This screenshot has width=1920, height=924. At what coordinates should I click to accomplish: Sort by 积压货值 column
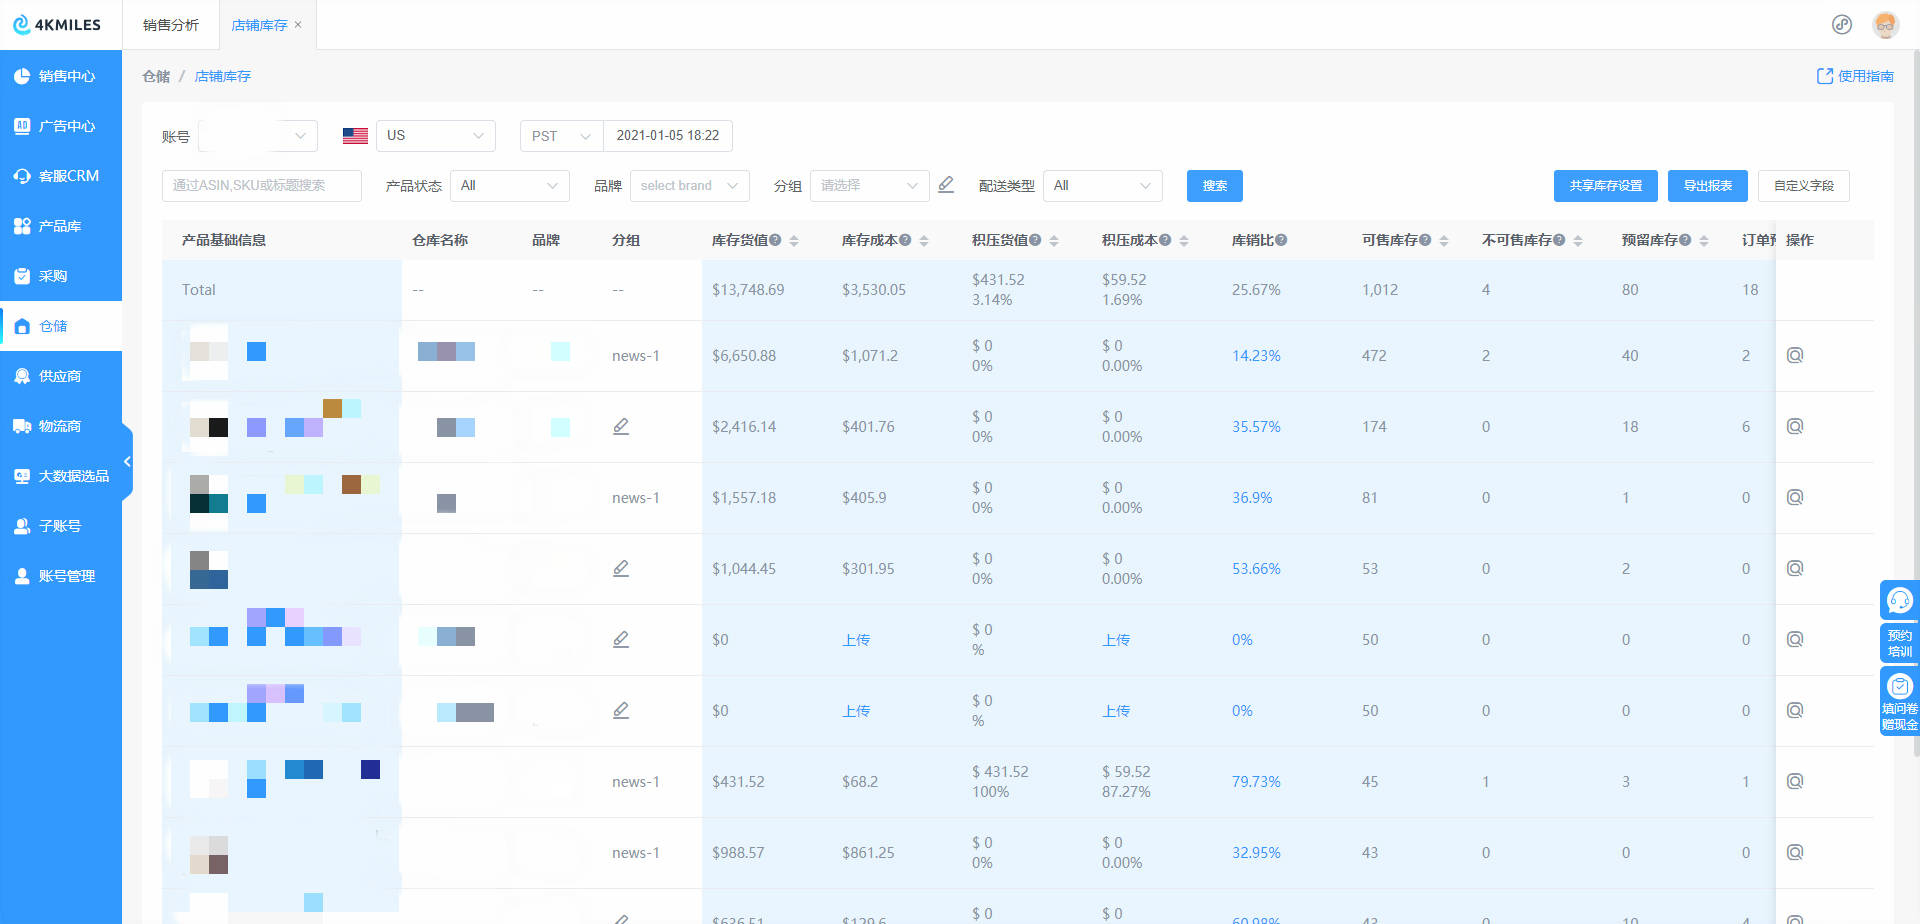1054,241
